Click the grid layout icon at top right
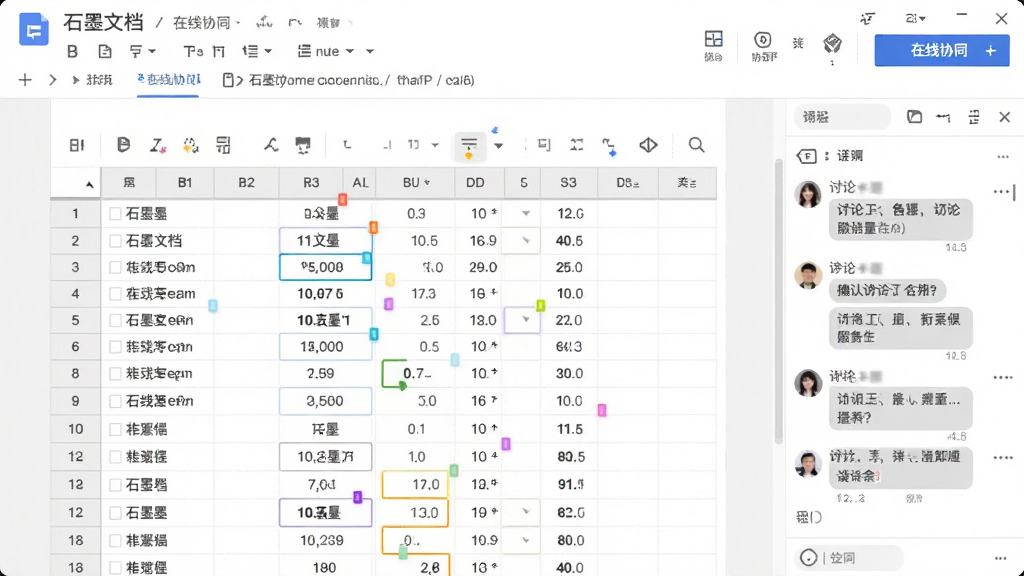 [x=713, y=39]
